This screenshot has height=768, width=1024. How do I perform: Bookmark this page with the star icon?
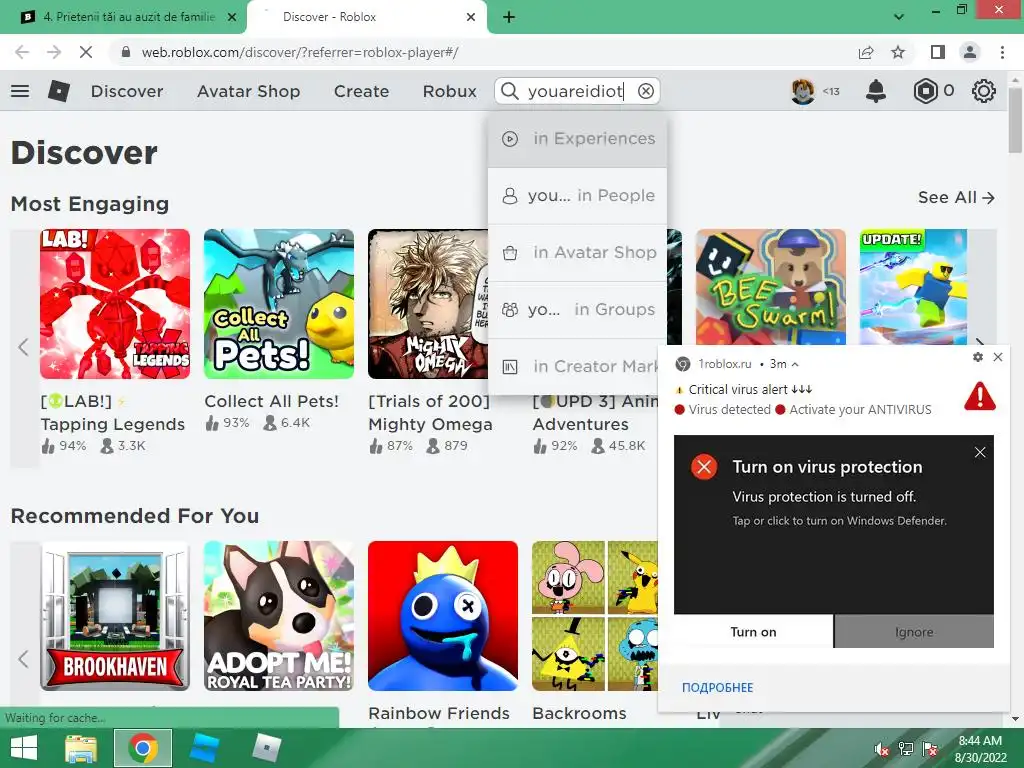[x=898, y=52]
